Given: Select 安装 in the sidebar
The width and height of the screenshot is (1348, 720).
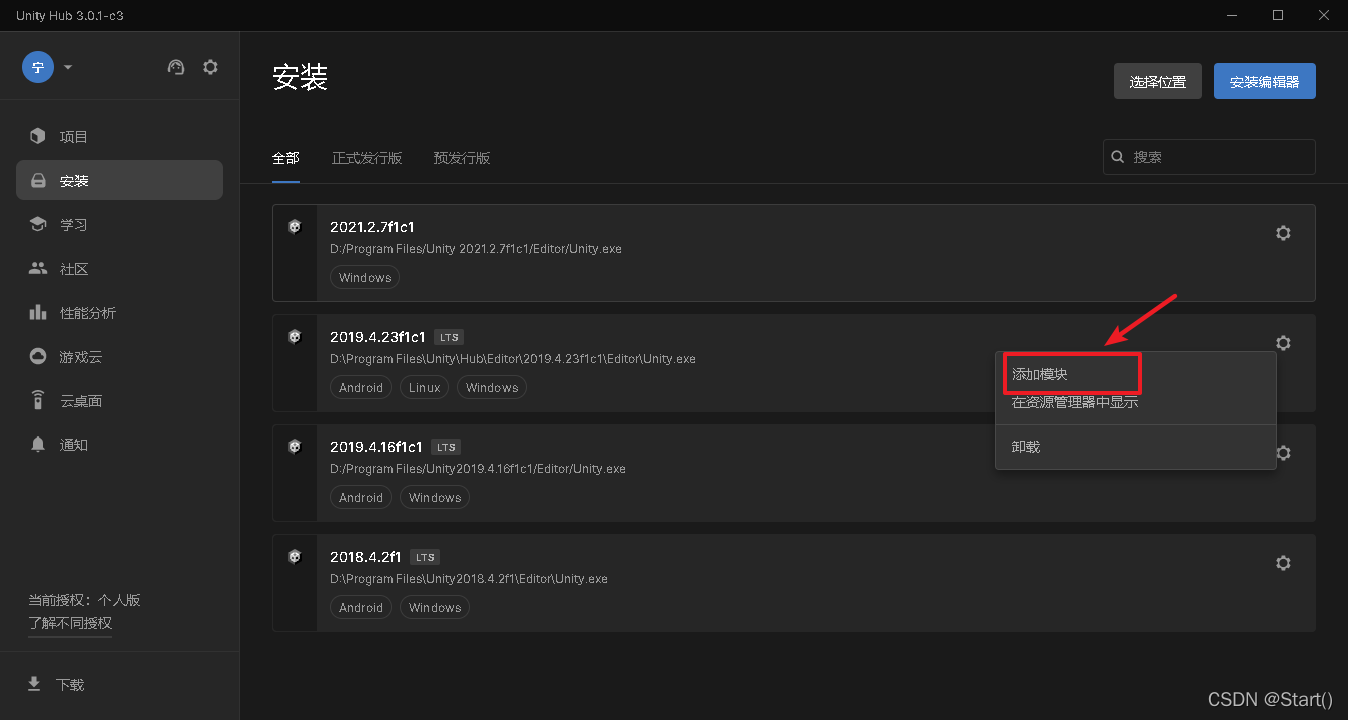Looking at the screenshot, I should click(x=119, y=180).
